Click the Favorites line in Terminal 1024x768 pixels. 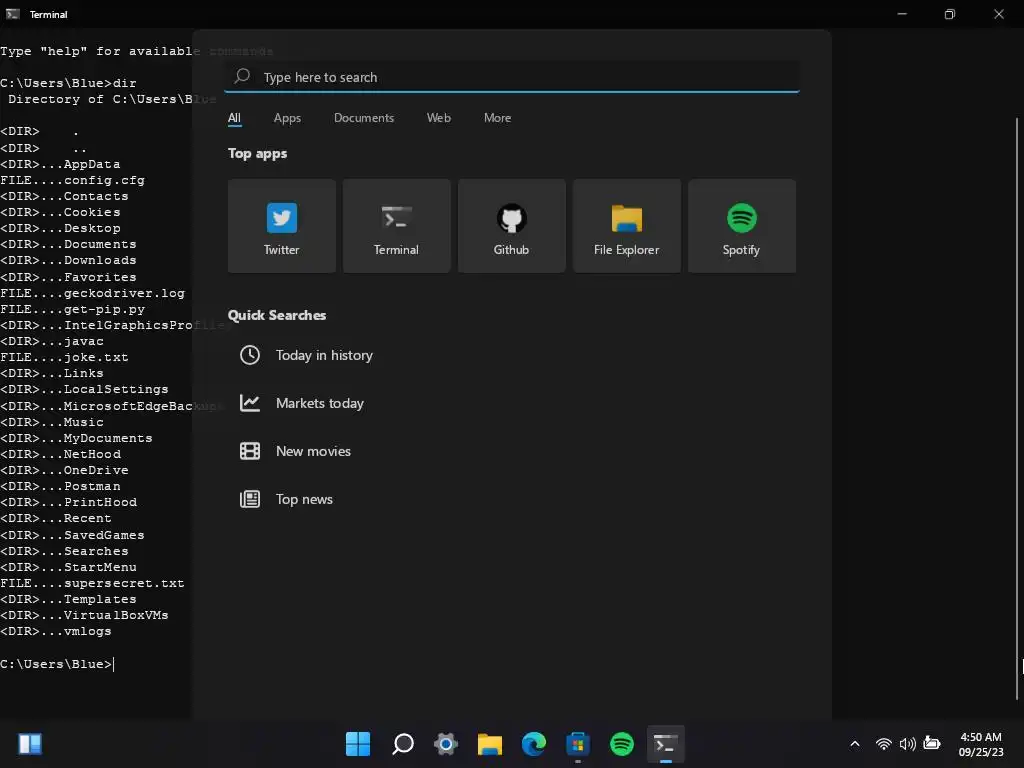pyautogui.click(x=69, y=277)
